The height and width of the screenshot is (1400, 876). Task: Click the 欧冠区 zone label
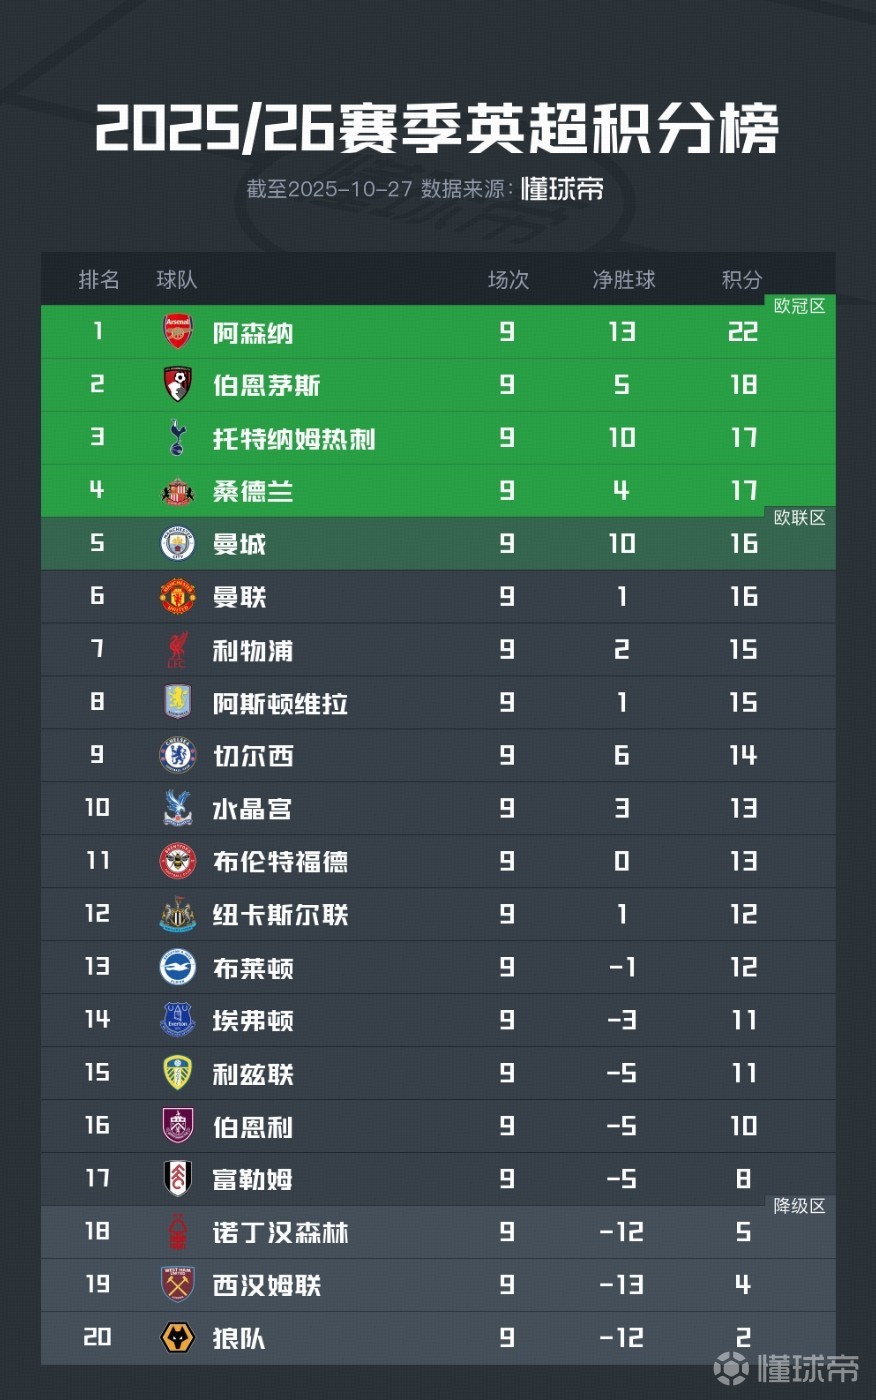pos(800,306)
